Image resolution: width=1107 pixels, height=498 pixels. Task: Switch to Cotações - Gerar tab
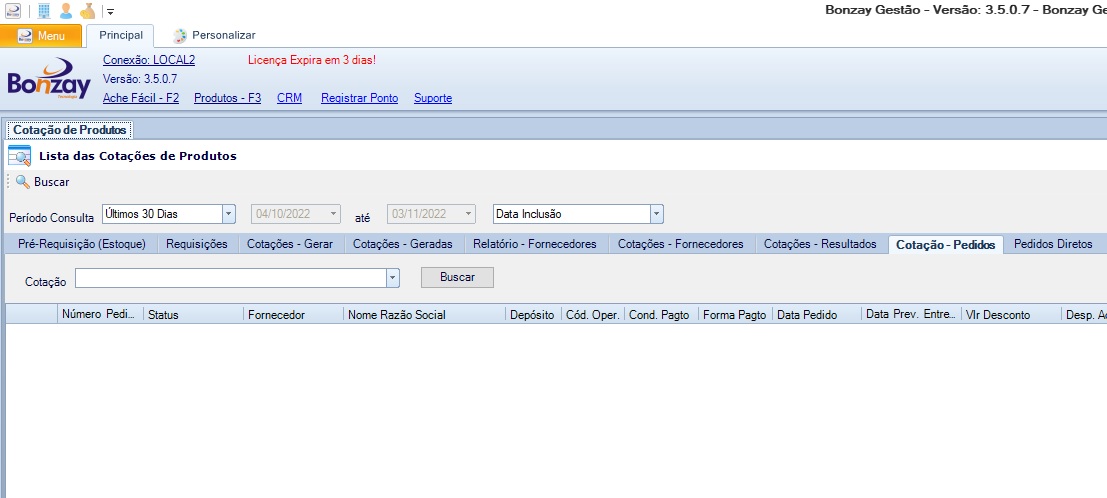coord(290,244)
